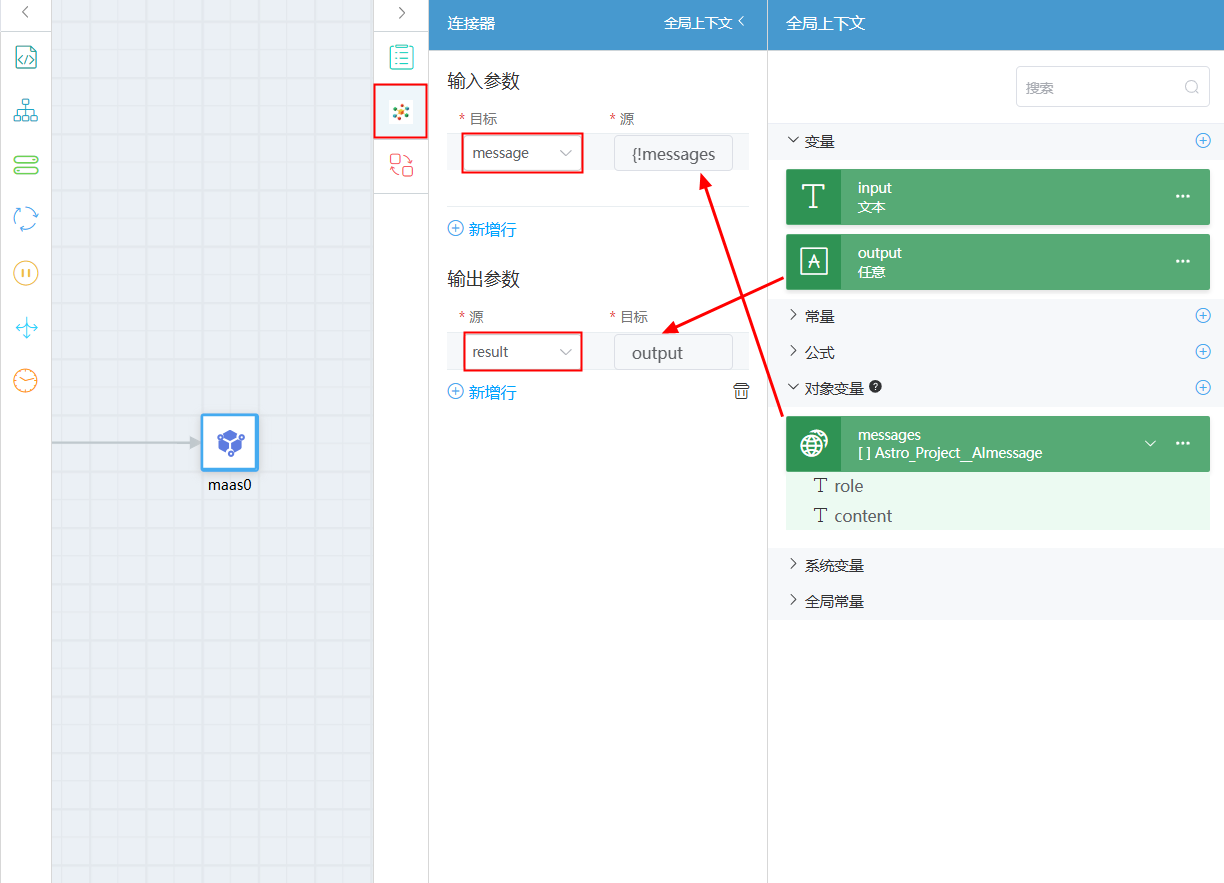Open the result source dropdown
Screen dimensions: 1224x883
522,352
